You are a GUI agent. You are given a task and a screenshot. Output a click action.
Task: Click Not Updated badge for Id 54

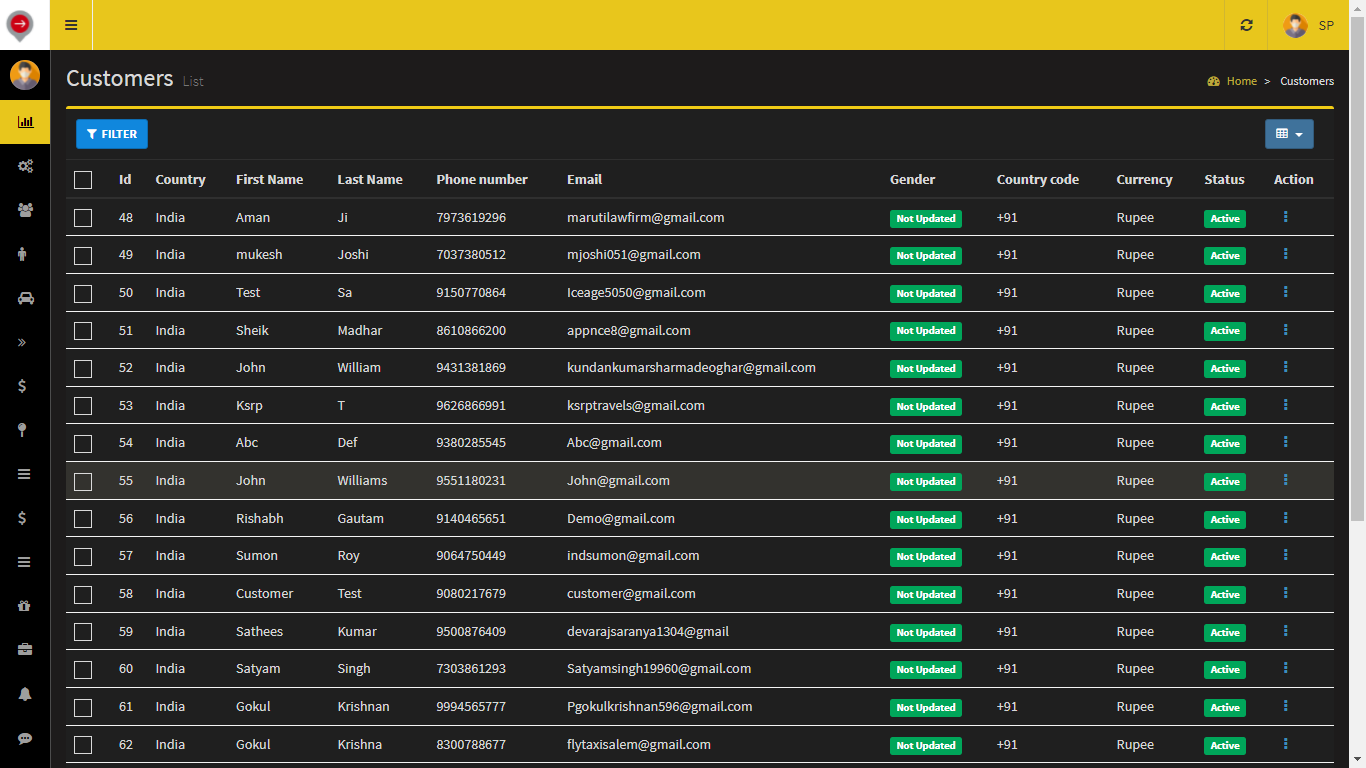[x=926, y=443]
